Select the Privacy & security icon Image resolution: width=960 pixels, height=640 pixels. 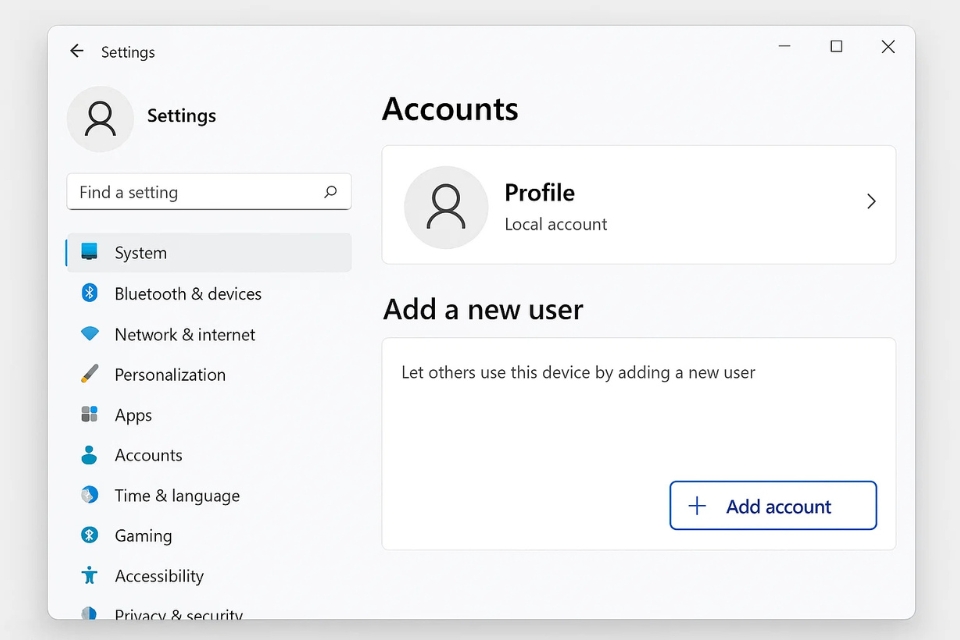[90, 614]
